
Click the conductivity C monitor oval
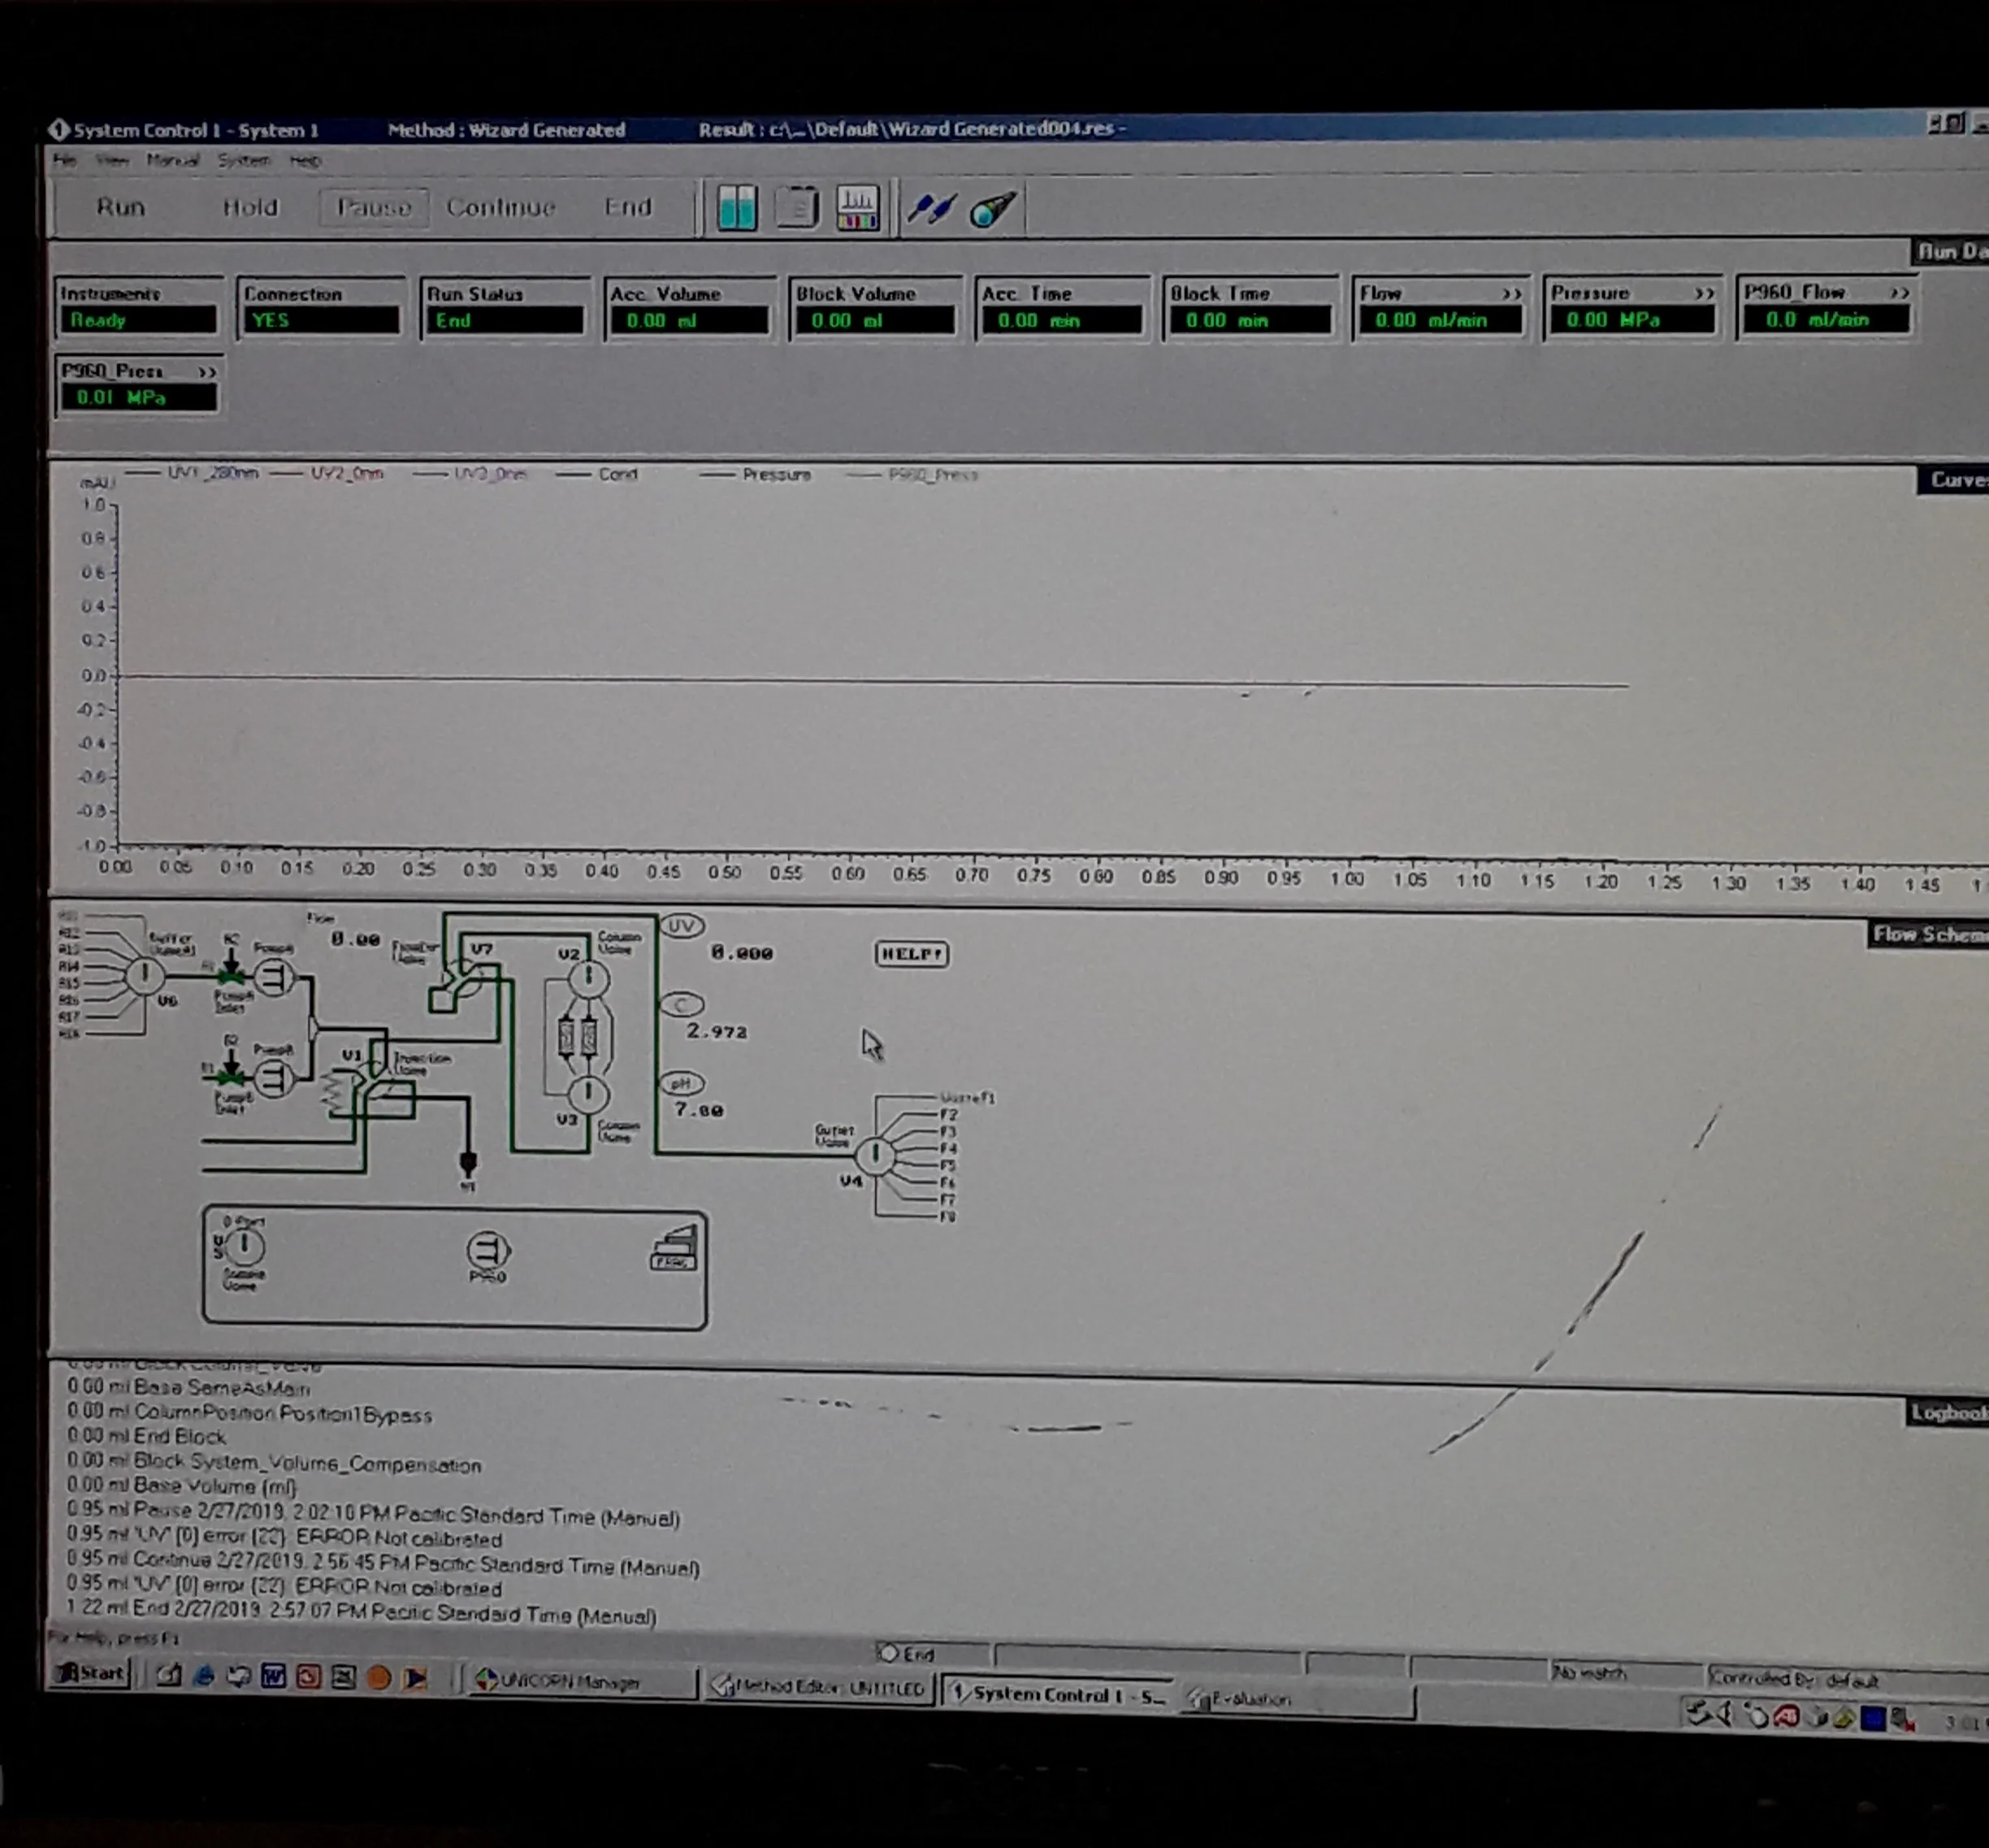[682, 1005]
